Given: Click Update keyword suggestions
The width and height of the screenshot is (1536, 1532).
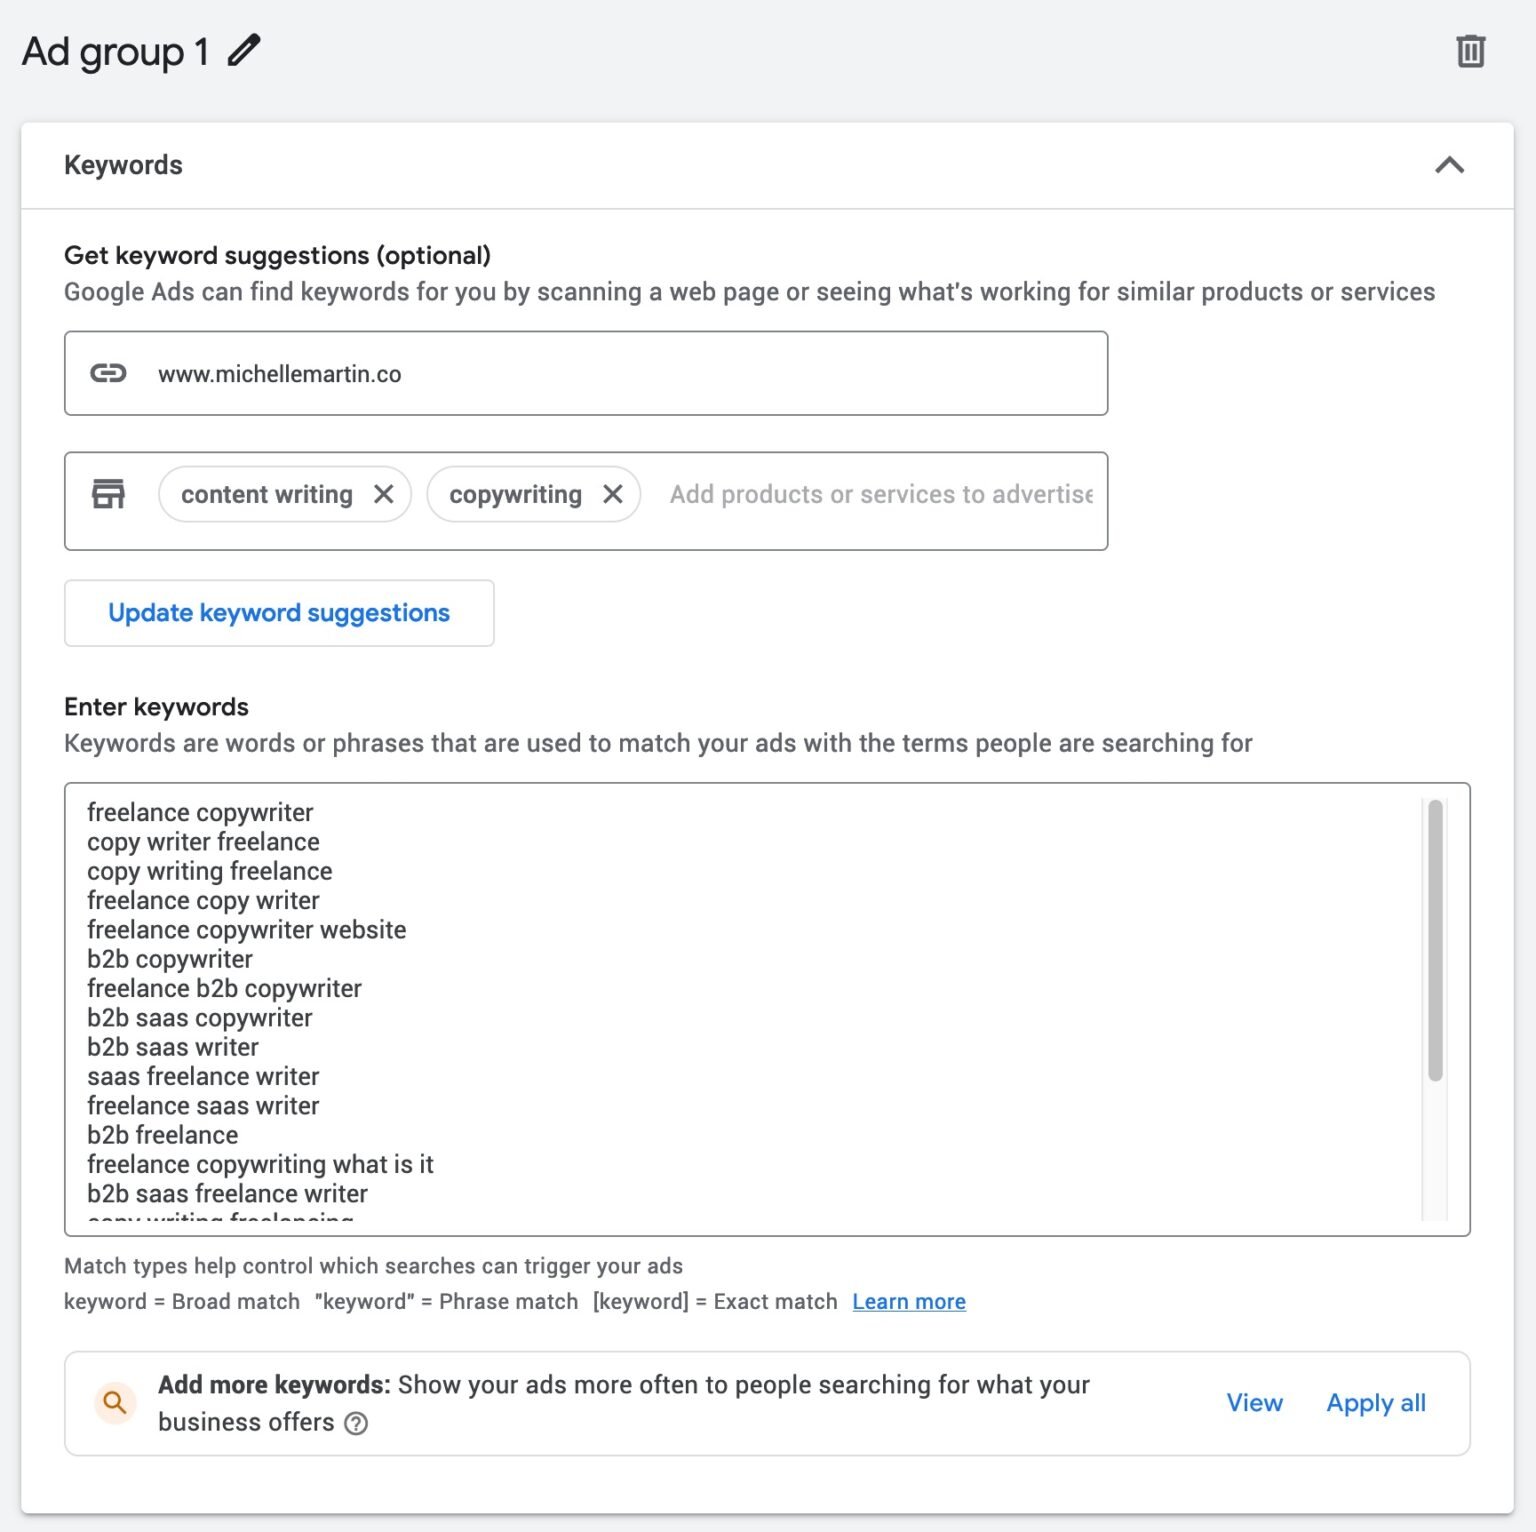Looking at the screenshot, I should (x=279, y=612).
